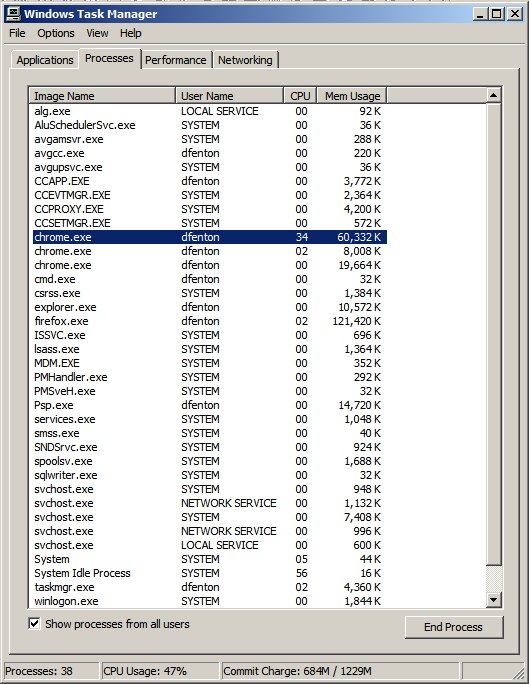Screen dimensions: 529x684
Task: Select the System Idle Process row
Action: (210, 573)
